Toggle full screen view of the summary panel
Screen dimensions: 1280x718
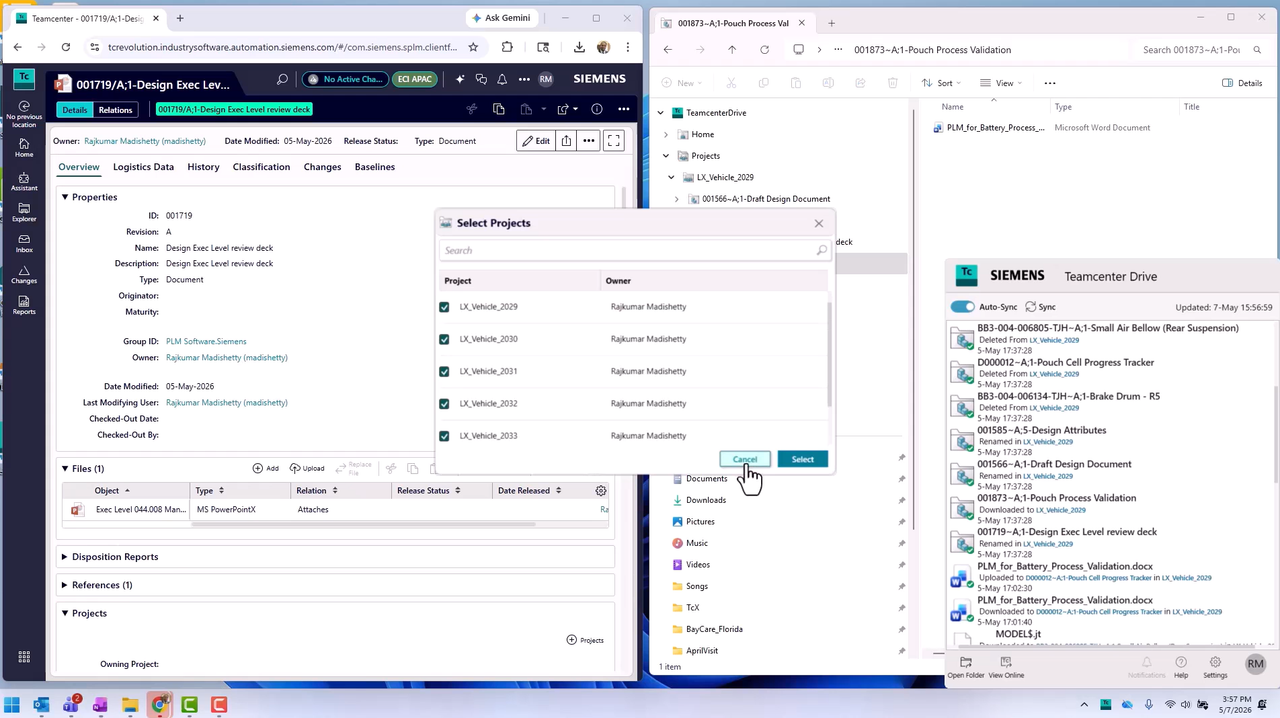(x=614, y=141)
